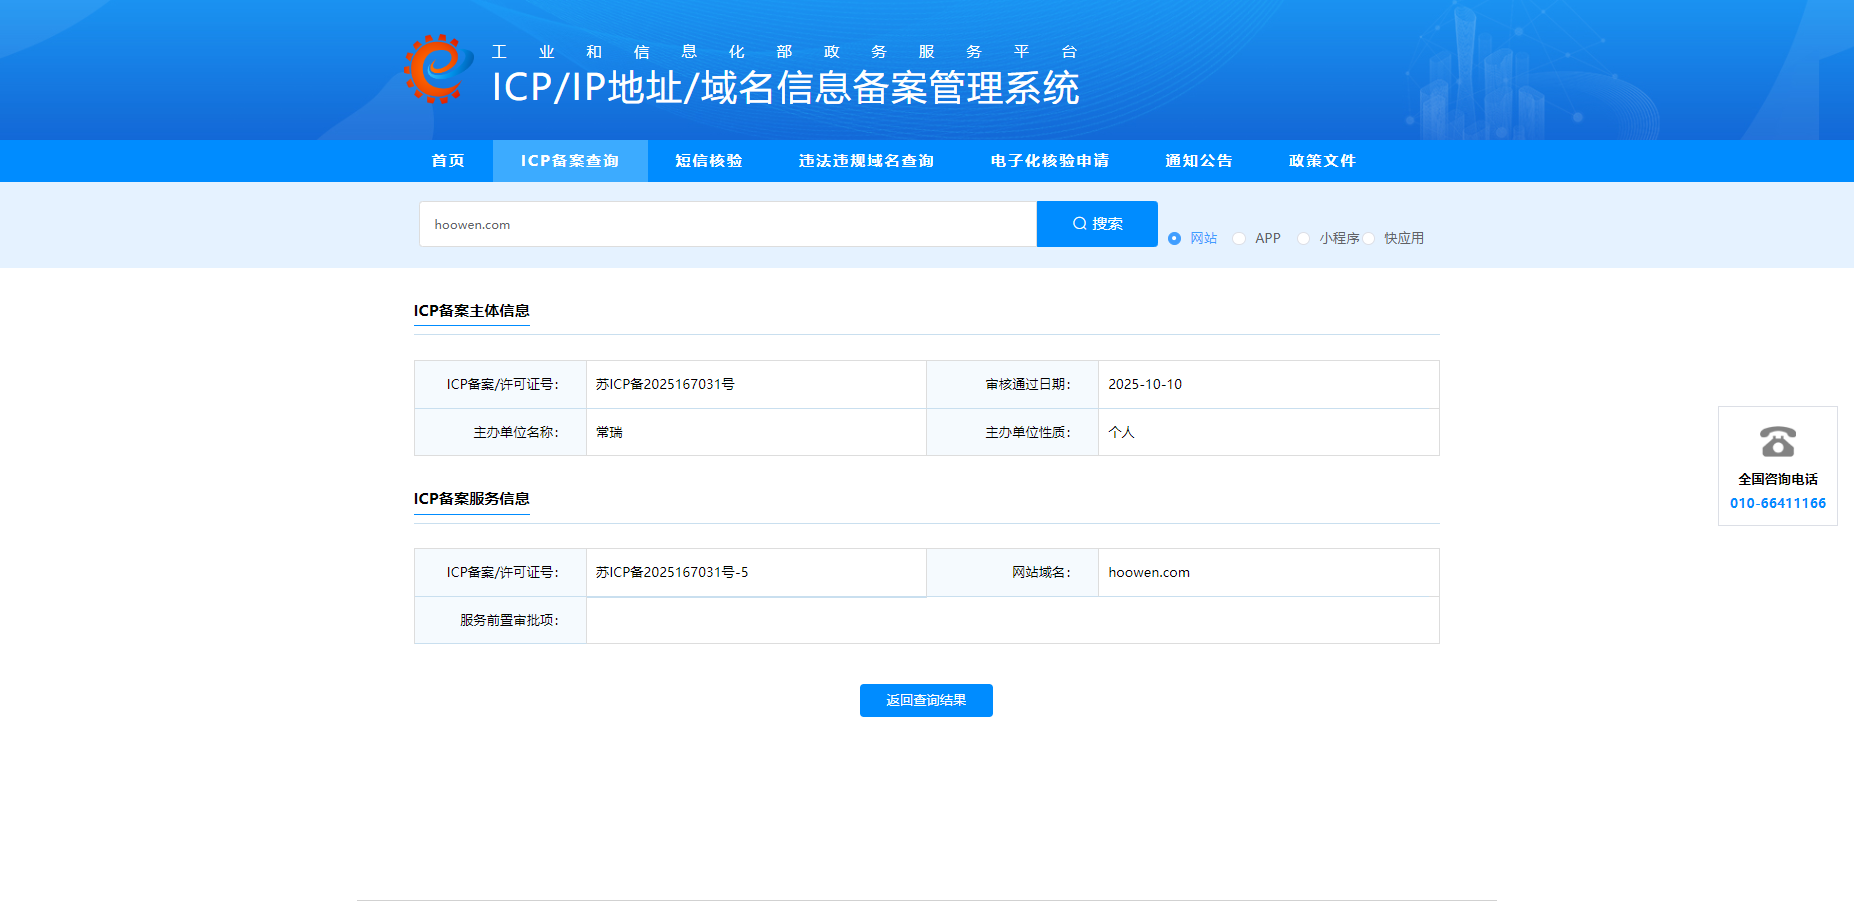Open the ICP备案查询 tab
This screenshot has height=912, width=1854.
[570, 161]
